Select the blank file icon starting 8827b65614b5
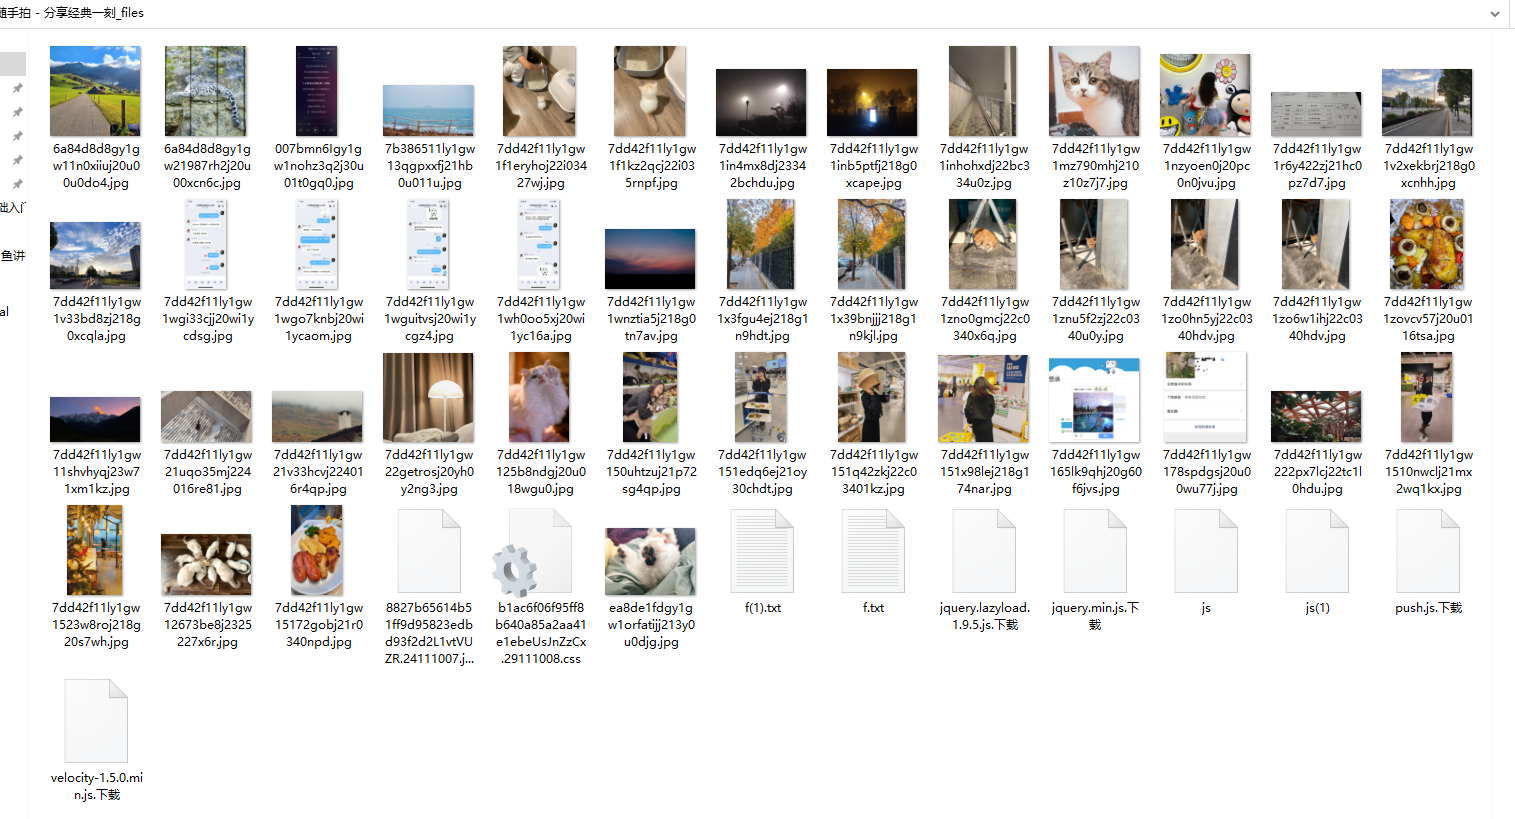The height and width of the screenshot is (819, 1515). pyautogui.click(x=429, y=552)
